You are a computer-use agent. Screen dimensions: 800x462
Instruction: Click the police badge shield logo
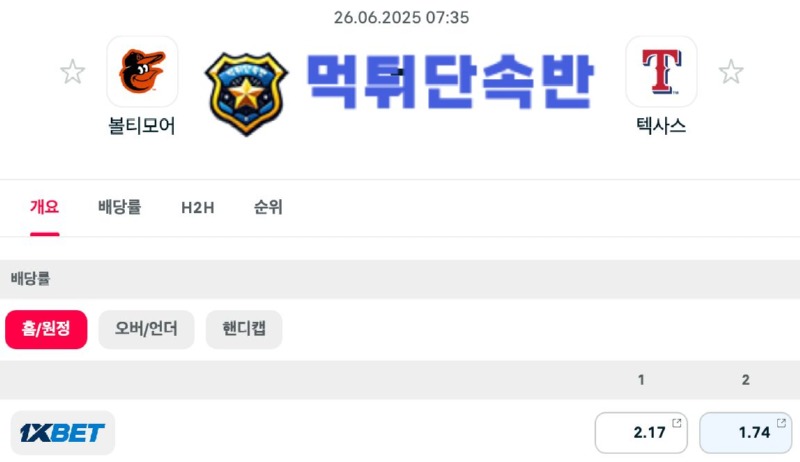[246, 94]
